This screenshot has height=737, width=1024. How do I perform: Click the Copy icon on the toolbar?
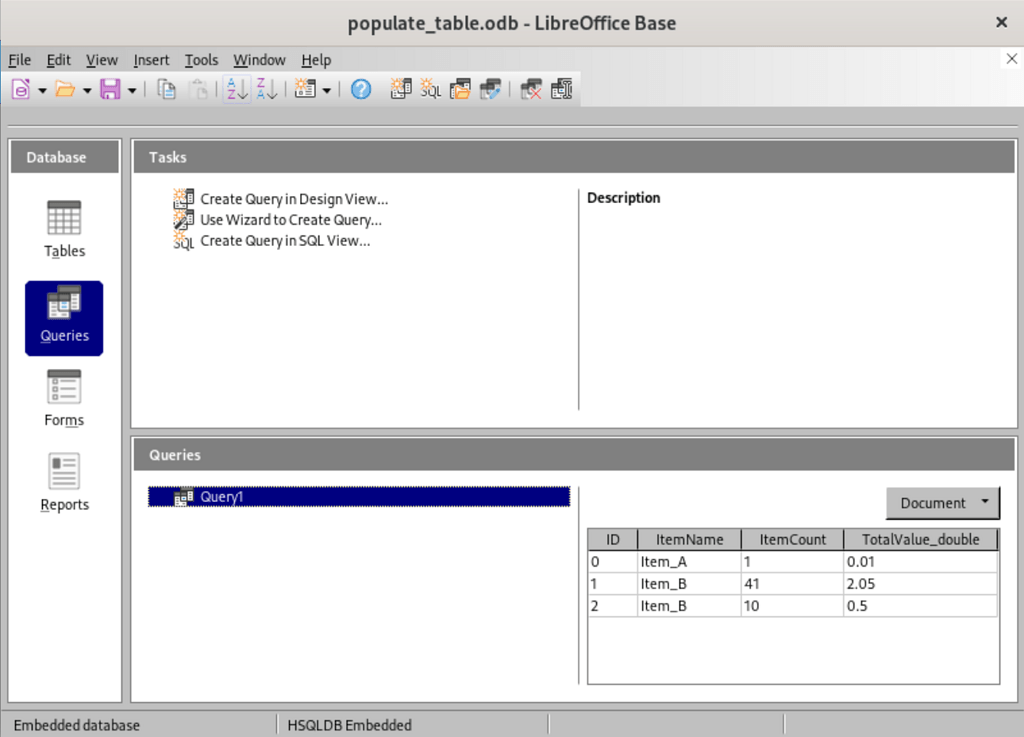tap(166, 89)
